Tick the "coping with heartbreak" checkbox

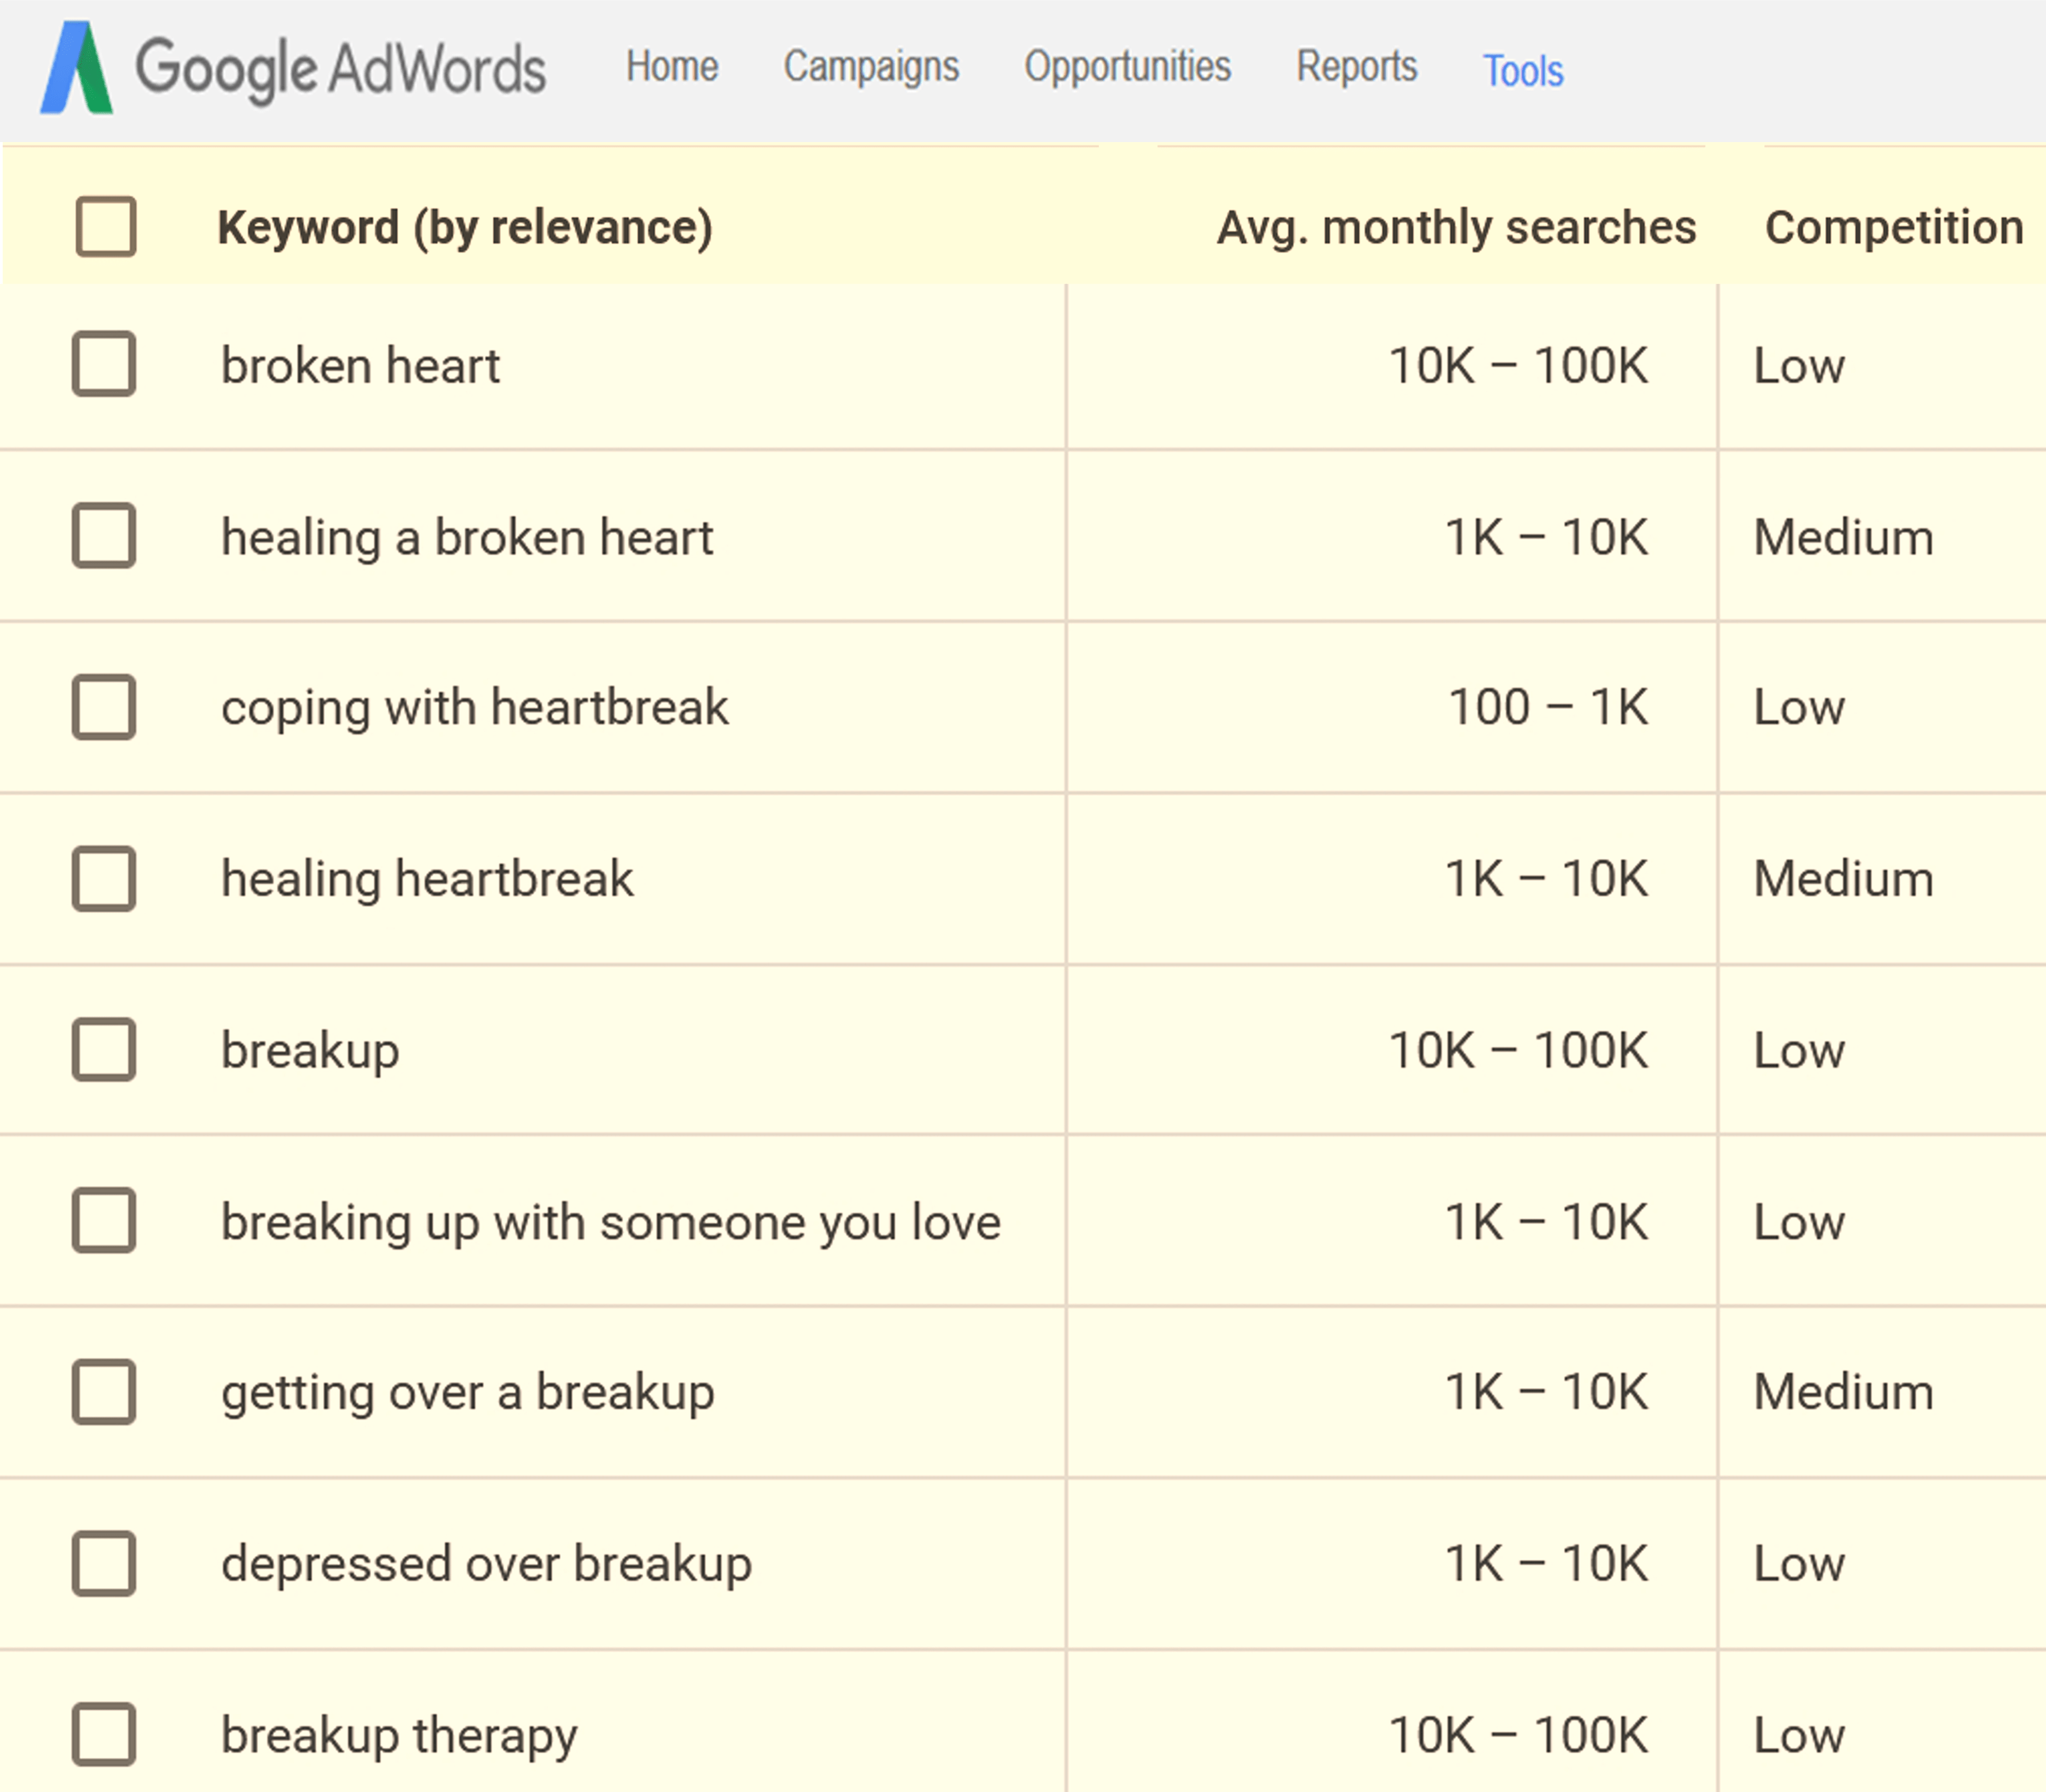(104, 707)
